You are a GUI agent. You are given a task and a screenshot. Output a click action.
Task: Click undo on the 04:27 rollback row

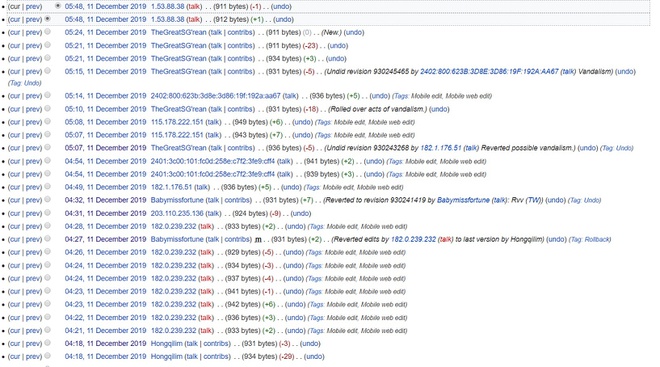556,239
